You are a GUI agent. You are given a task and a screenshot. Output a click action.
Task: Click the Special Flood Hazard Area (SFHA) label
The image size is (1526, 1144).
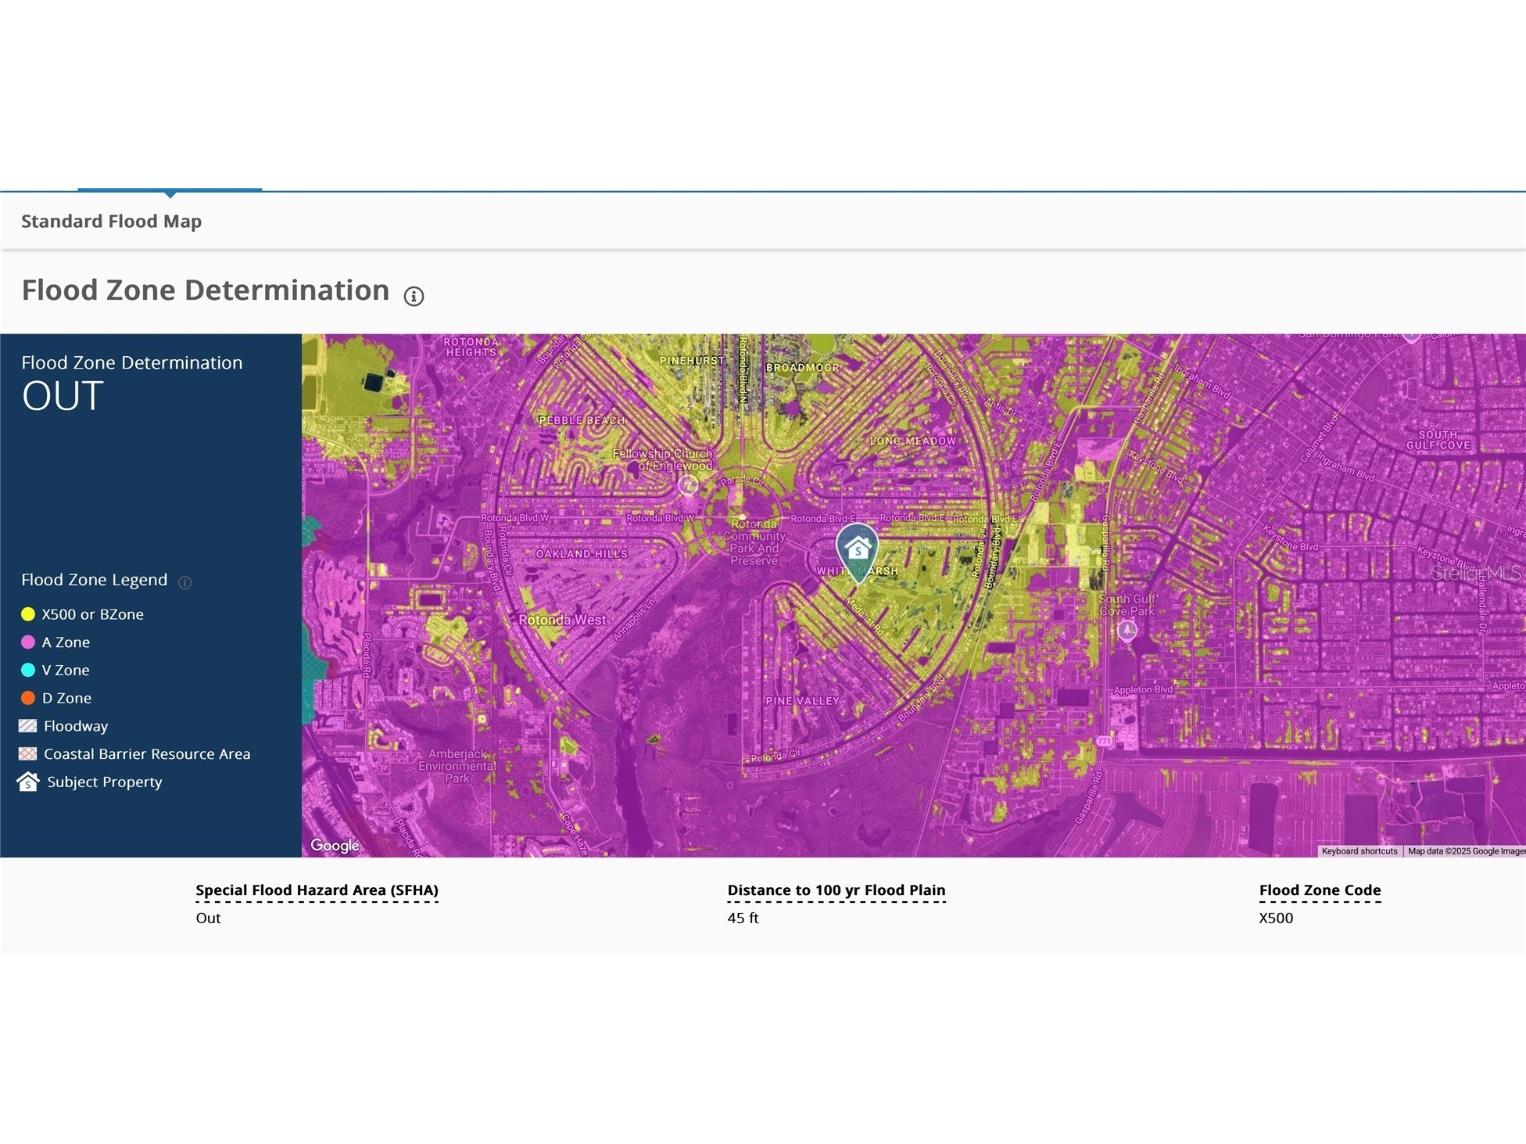[317, 890]
